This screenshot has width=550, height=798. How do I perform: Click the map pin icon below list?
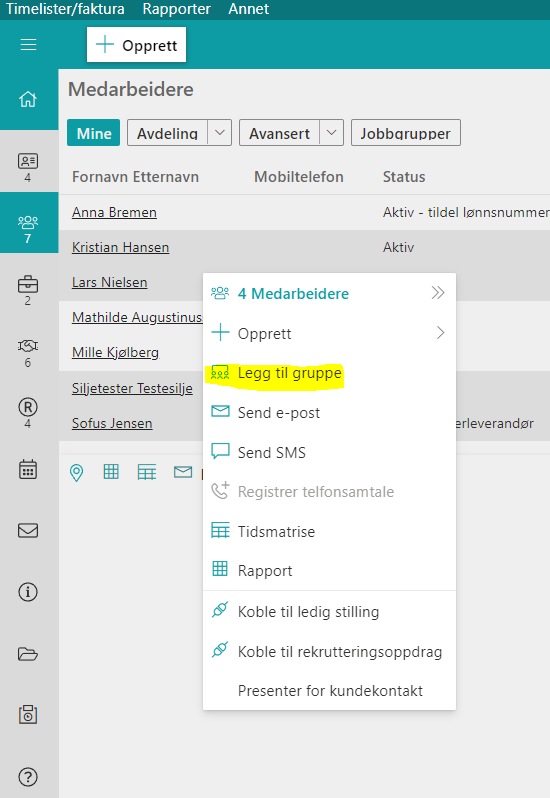(x=76, y=473)
